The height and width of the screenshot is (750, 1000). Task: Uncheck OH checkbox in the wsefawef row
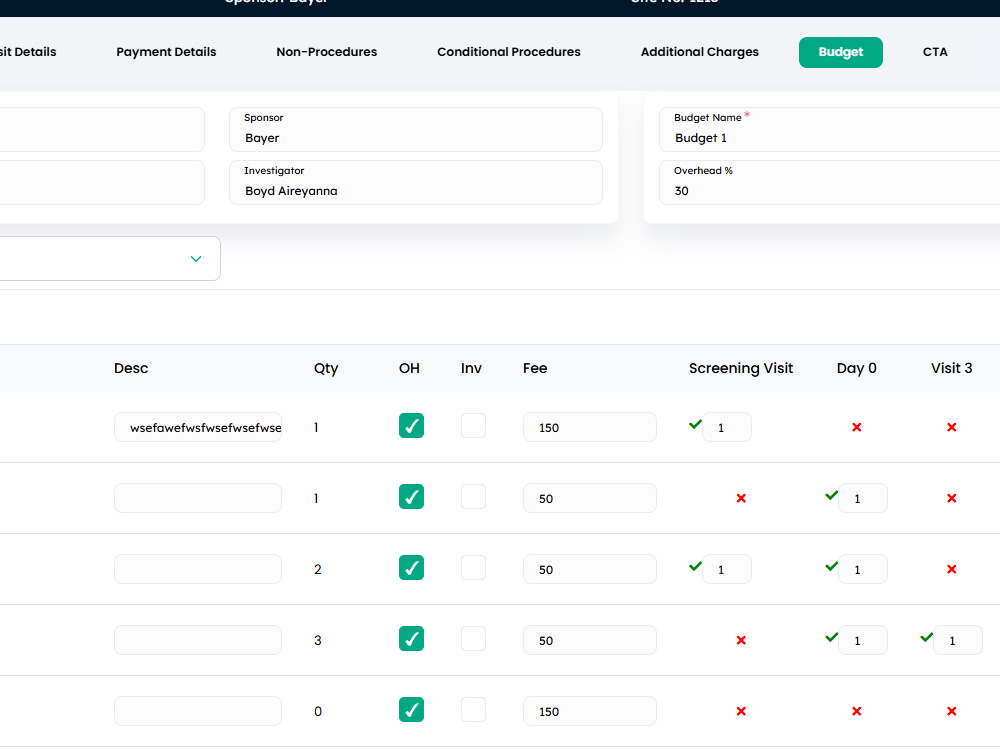pos(411,426)
